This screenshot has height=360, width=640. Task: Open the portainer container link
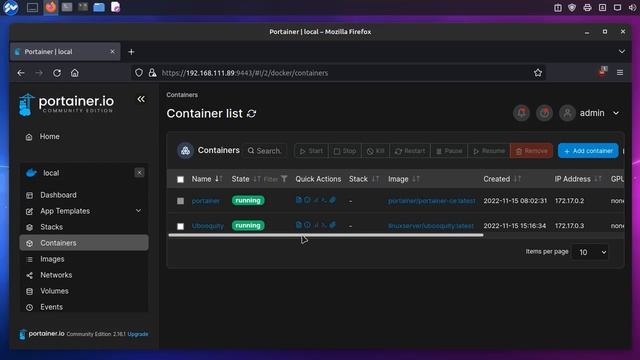pyautogui.click(x=206, y=201)
